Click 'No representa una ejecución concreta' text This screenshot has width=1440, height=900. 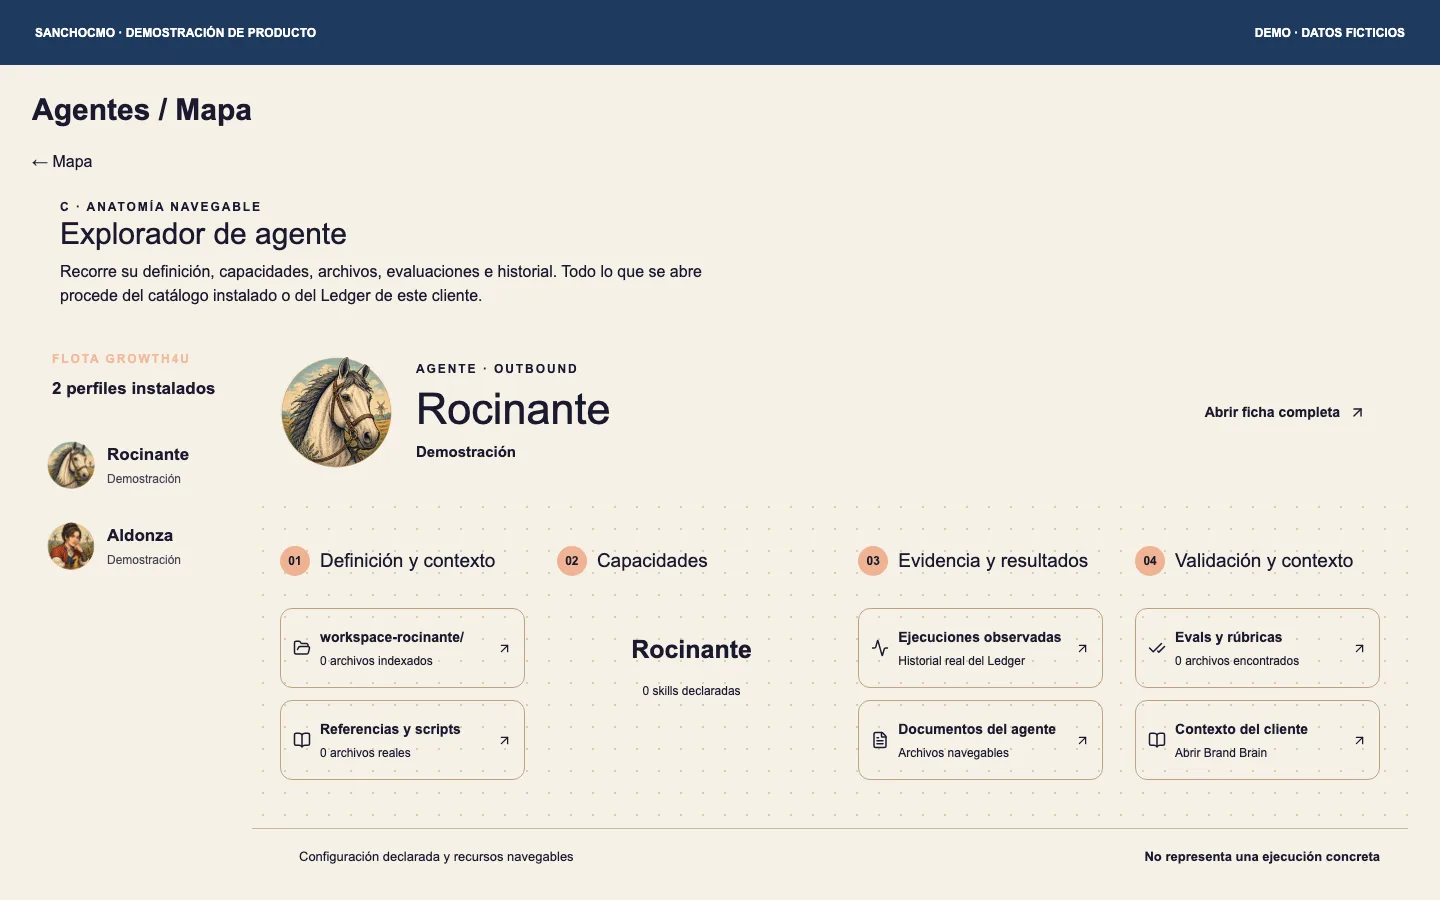(1262, 857)
